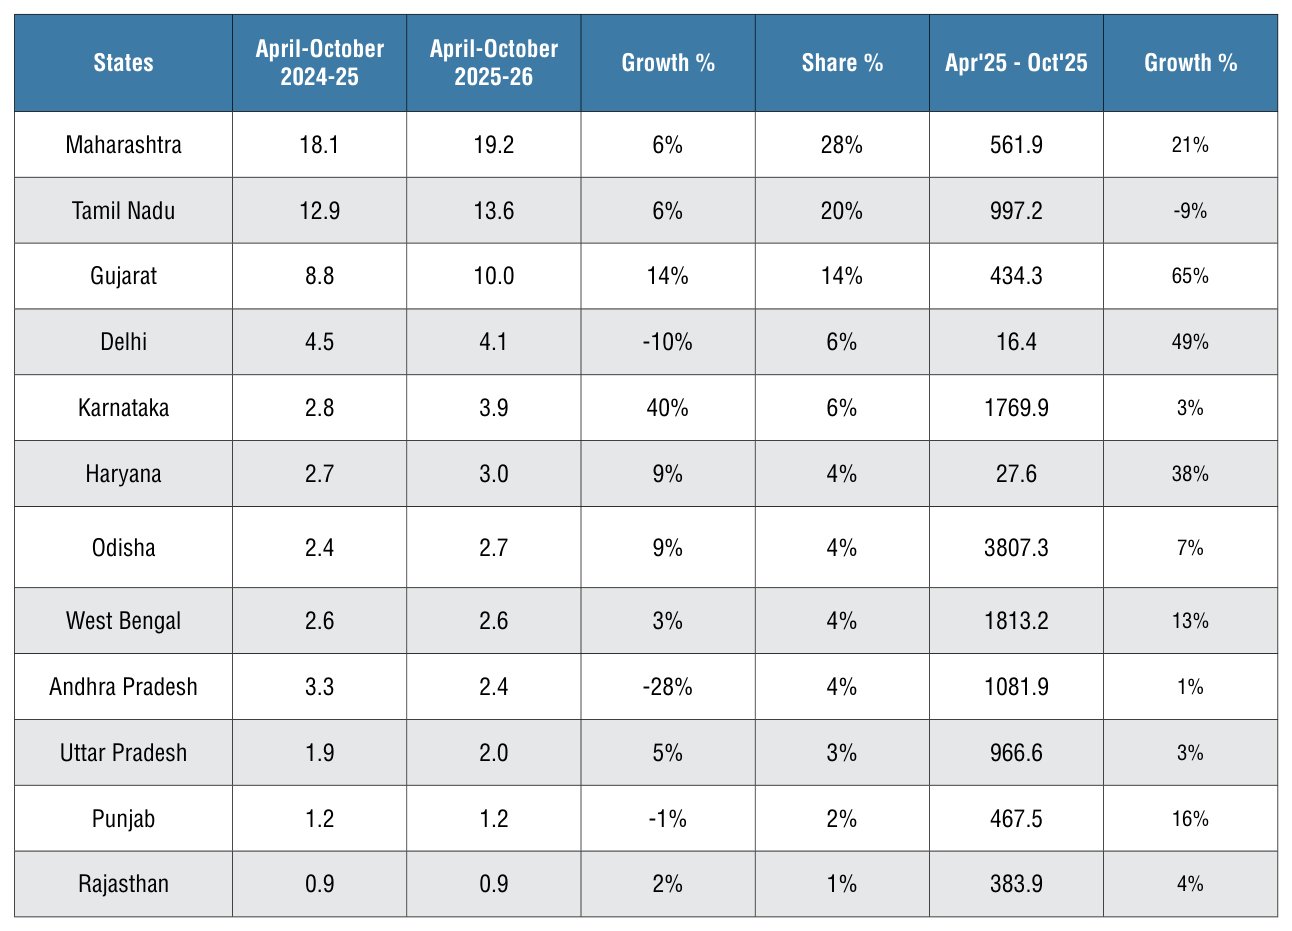Screen dimensions: 1292x931
Task: Select the Punjab state cell
Action: click(x=124, y=819)
